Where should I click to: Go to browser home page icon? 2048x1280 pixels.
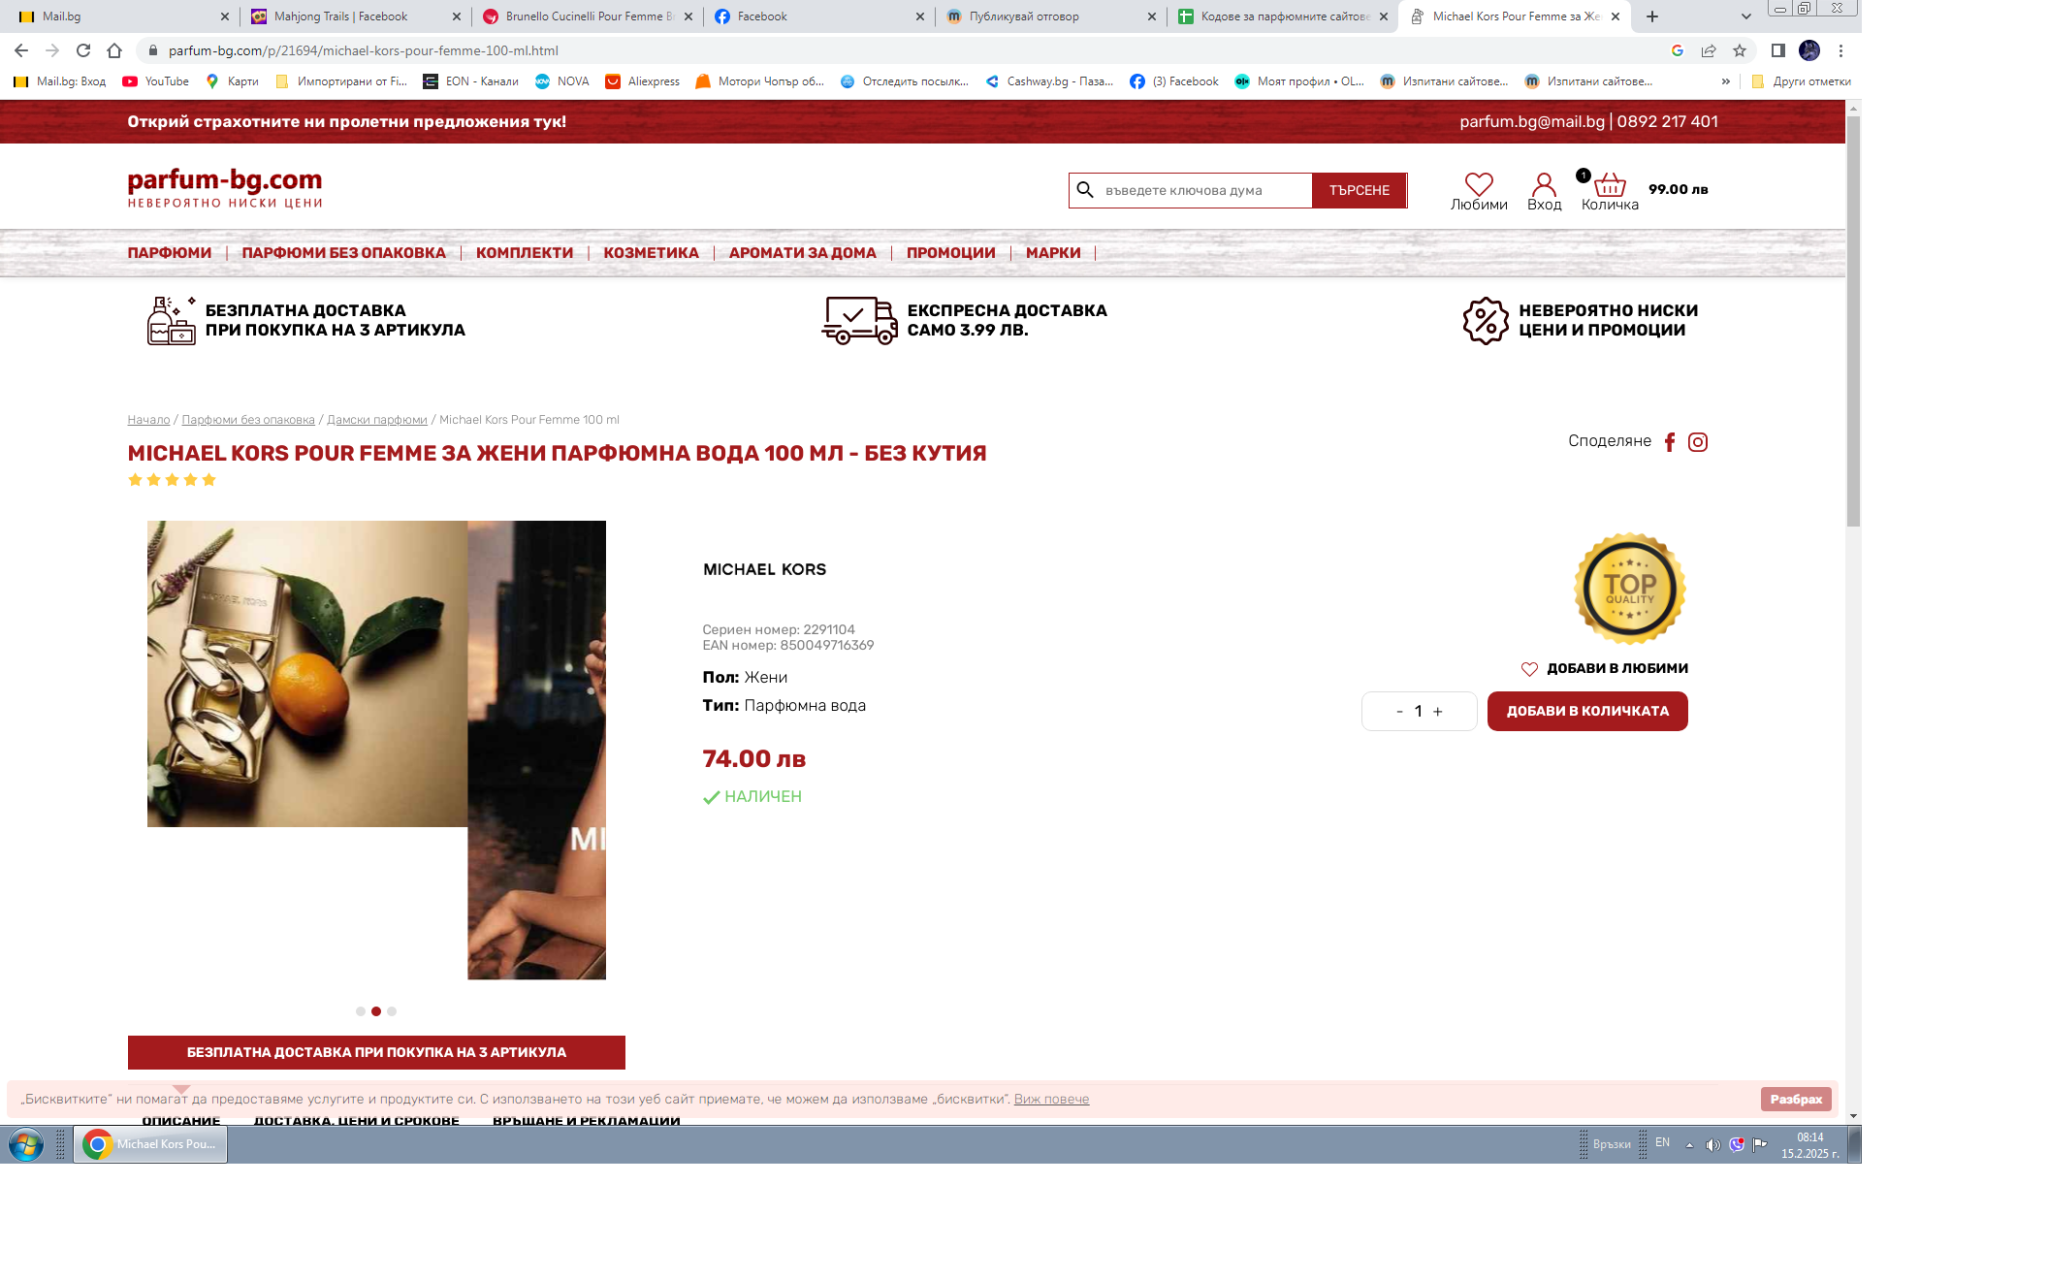(114, 50)
